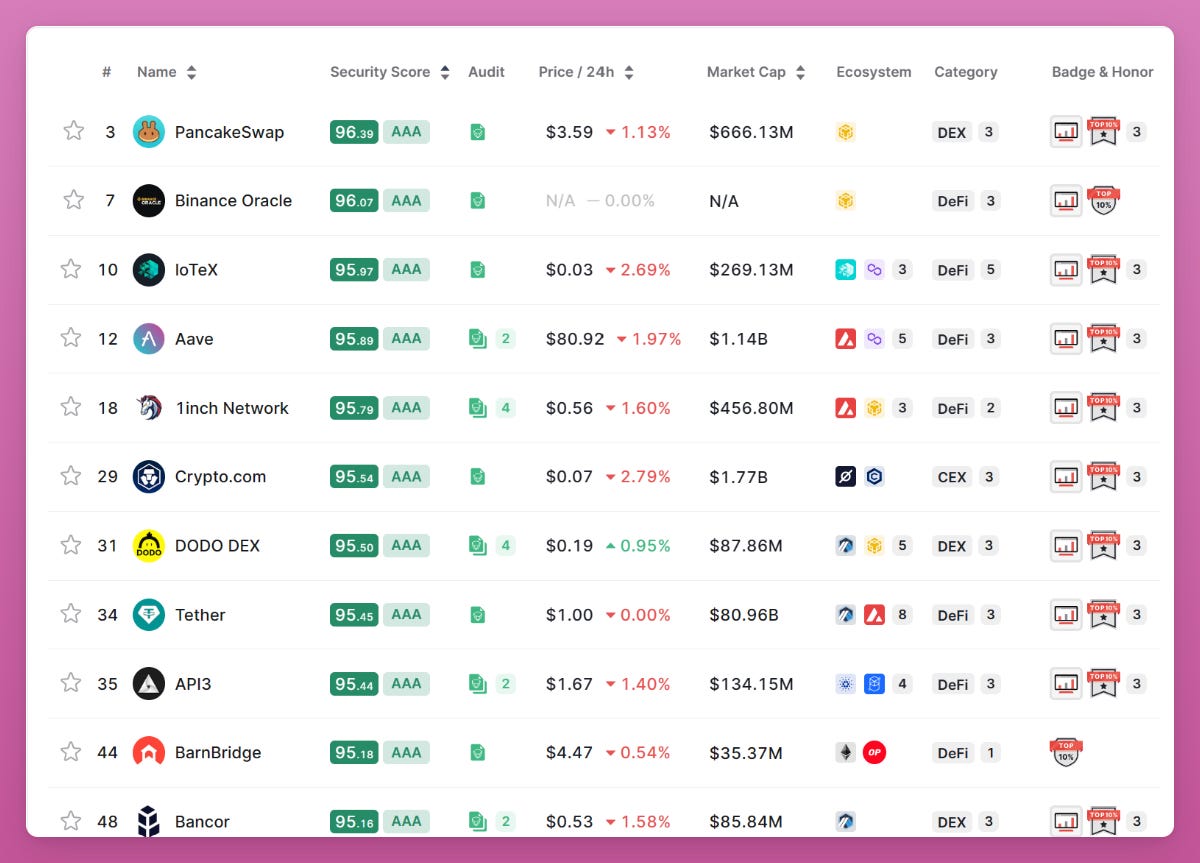Click BarnBridge Top 10% shield badge

tap(1066, 752)
